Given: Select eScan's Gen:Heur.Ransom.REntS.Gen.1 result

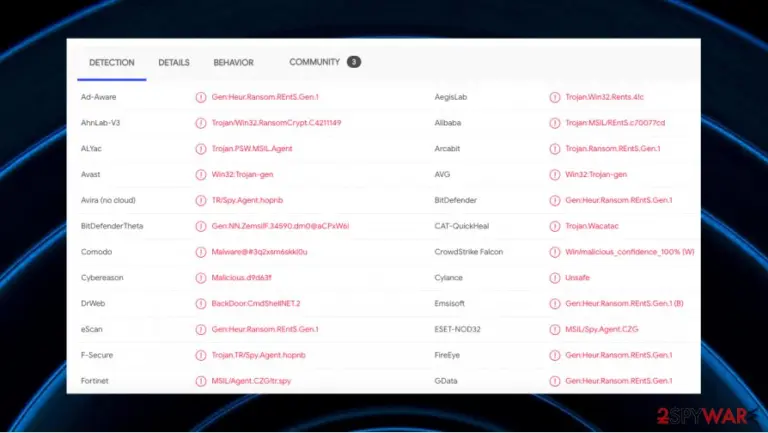Looking at the screenshot, I should (265, 329).
